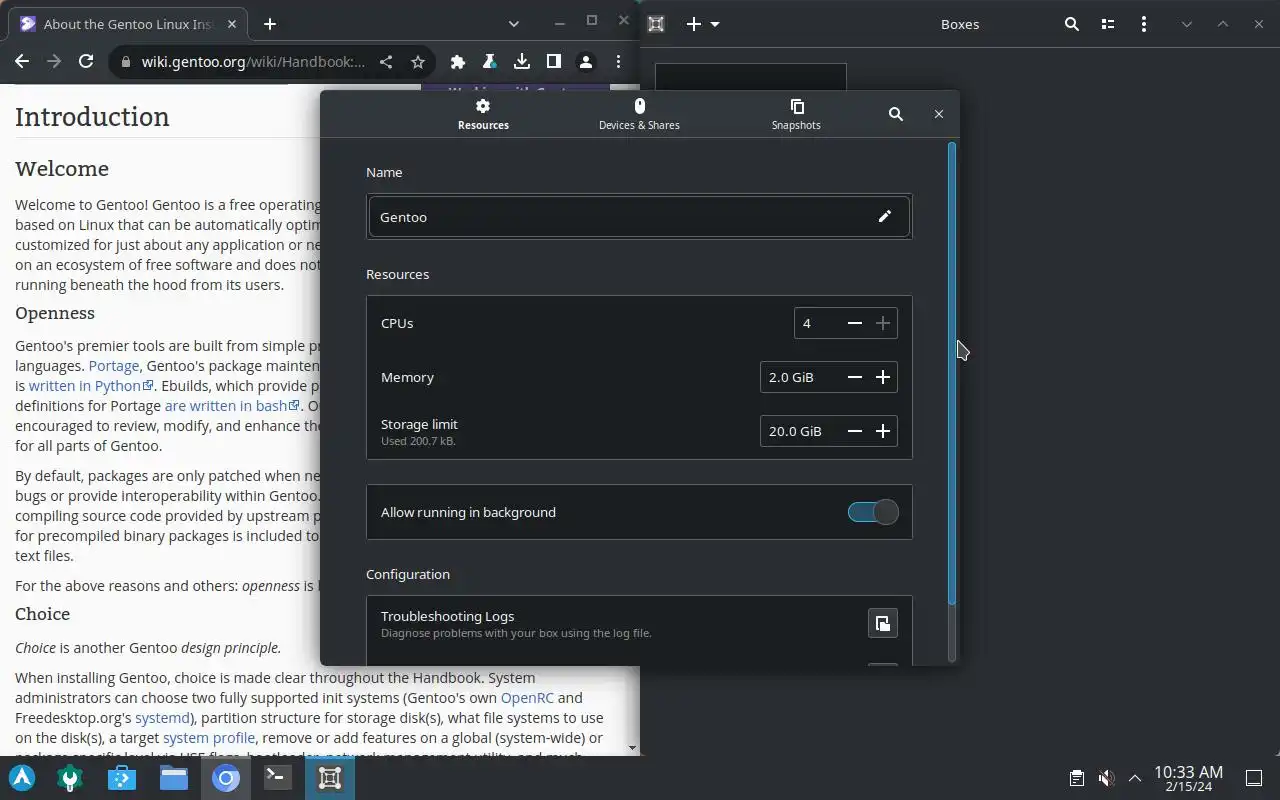Click the pencil edit icon in the name field

click(885, 216)
